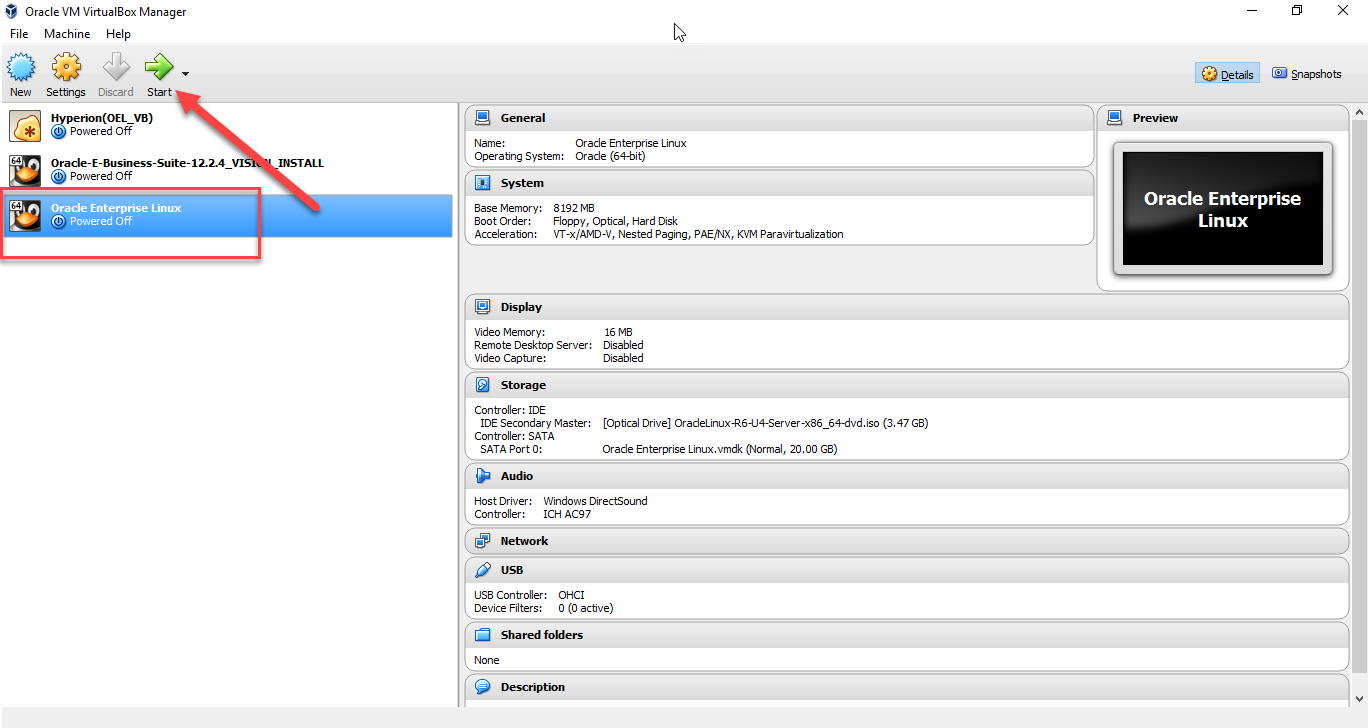This screenshot has width=1368, height=728.
Task: Open the Start button dropdown arrow
Action: tap(185, 73)
